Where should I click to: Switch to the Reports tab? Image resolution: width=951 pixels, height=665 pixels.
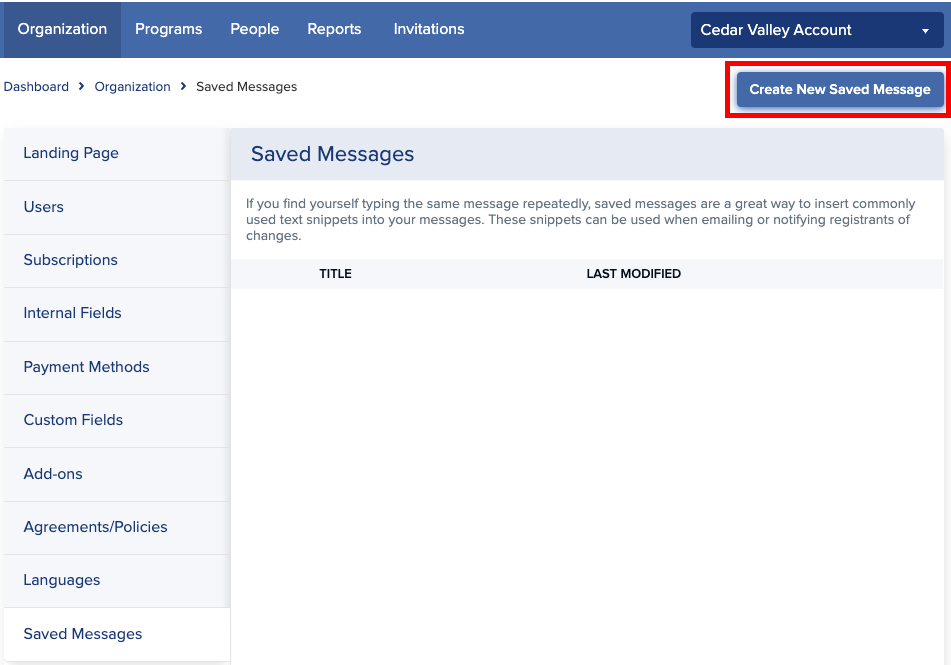click(334, 29)
